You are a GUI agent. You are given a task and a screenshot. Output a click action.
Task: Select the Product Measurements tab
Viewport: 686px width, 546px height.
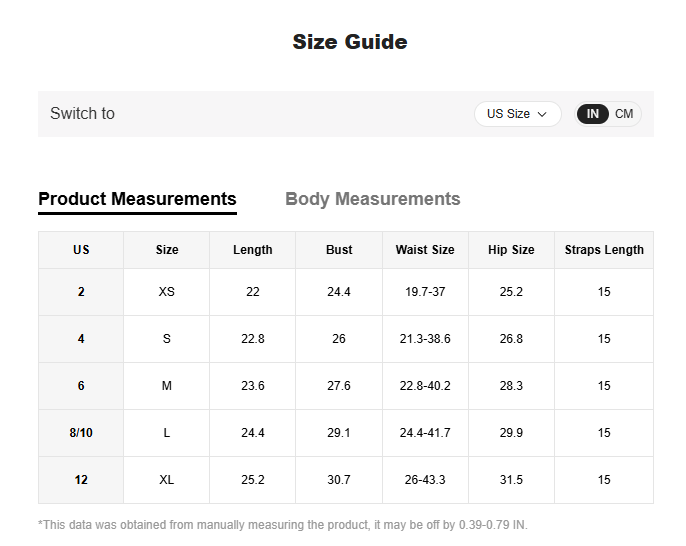(x=137, y=199)
